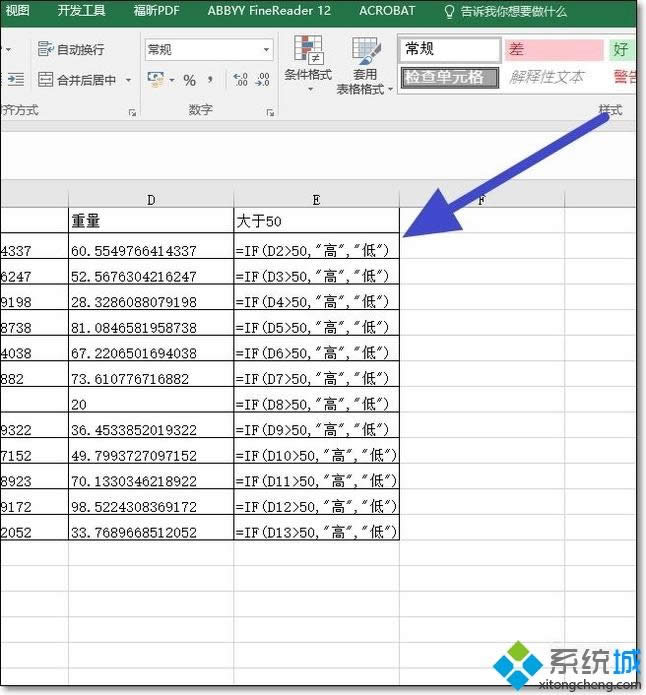Open the 数字 group dialog launcher
The width and height of the screenshot is (646, 695).
tap(270, 113)
